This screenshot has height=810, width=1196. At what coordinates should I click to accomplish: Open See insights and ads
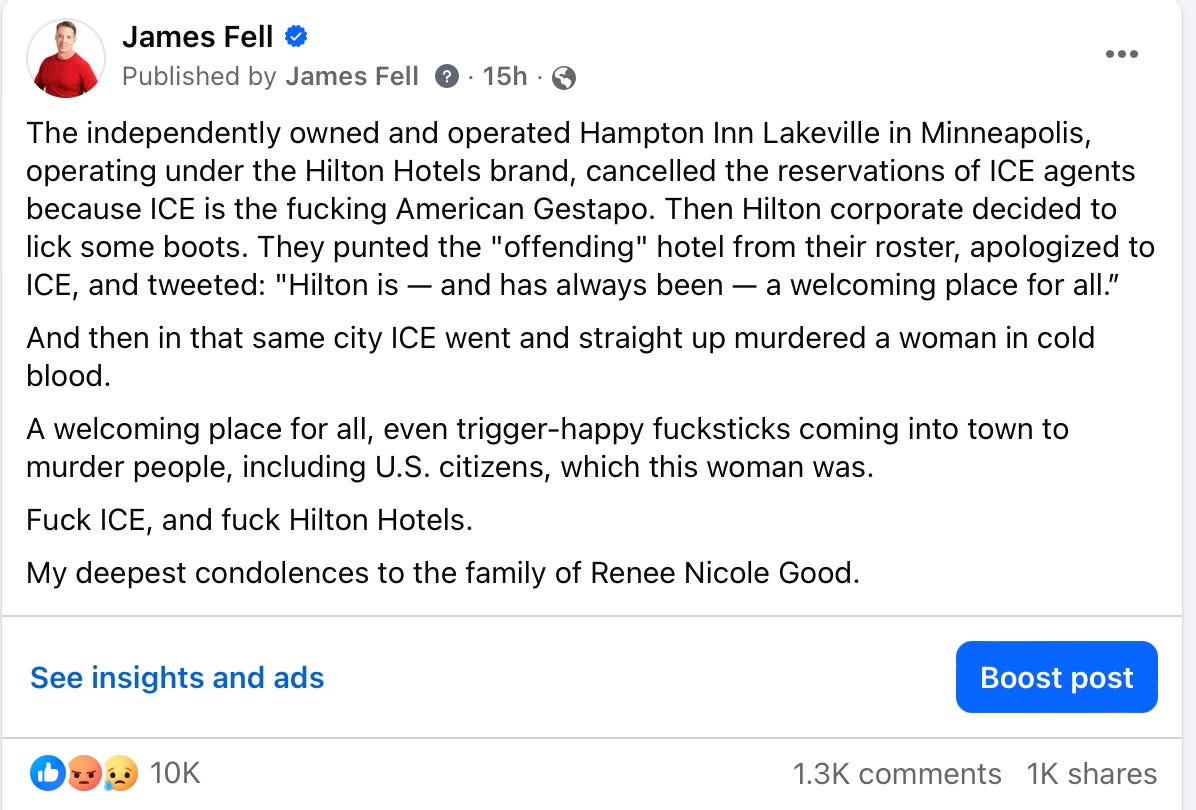click(x=177, y=678)
